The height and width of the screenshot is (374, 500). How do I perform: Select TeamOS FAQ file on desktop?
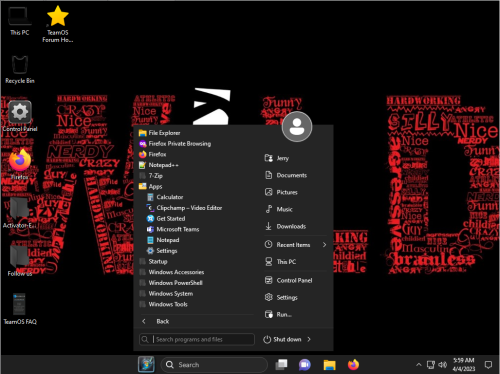[x=20, y=309]
